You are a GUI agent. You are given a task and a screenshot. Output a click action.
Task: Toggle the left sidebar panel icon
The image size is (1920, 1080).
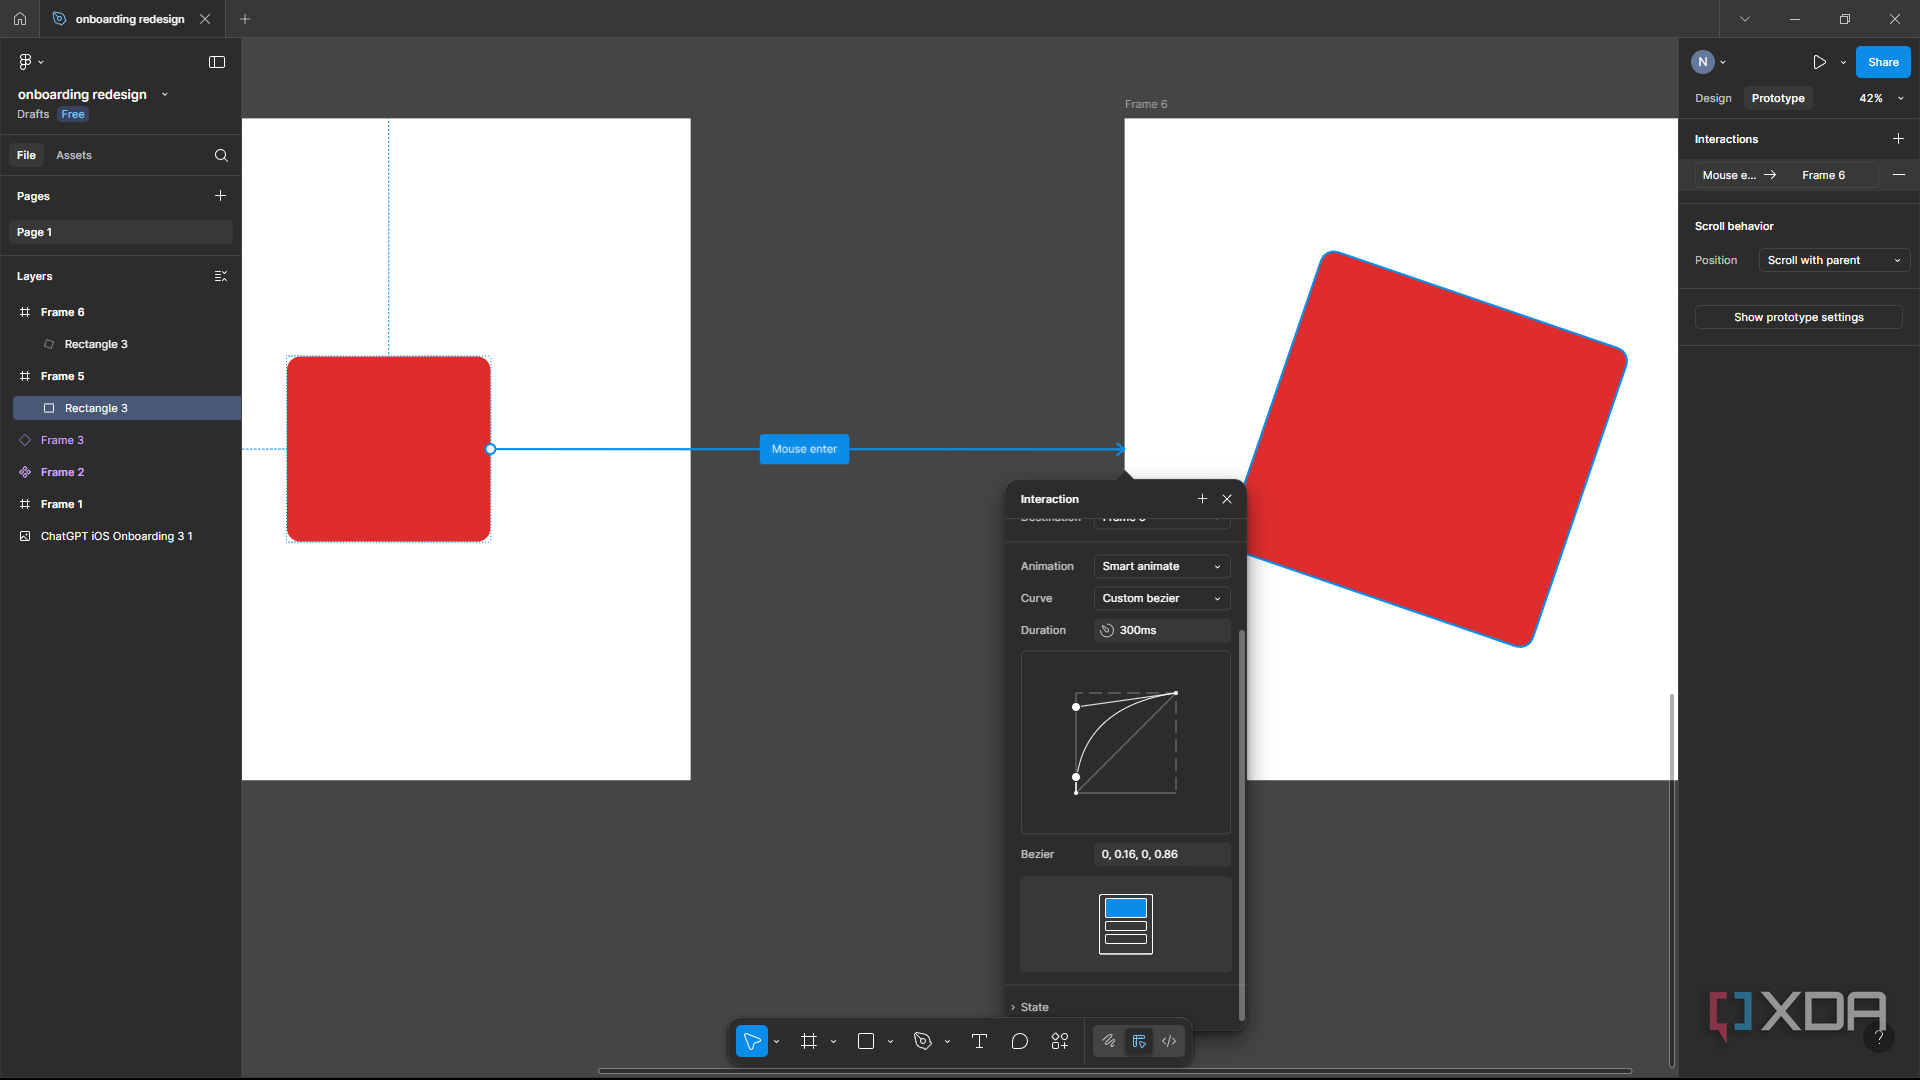[217, 62]
